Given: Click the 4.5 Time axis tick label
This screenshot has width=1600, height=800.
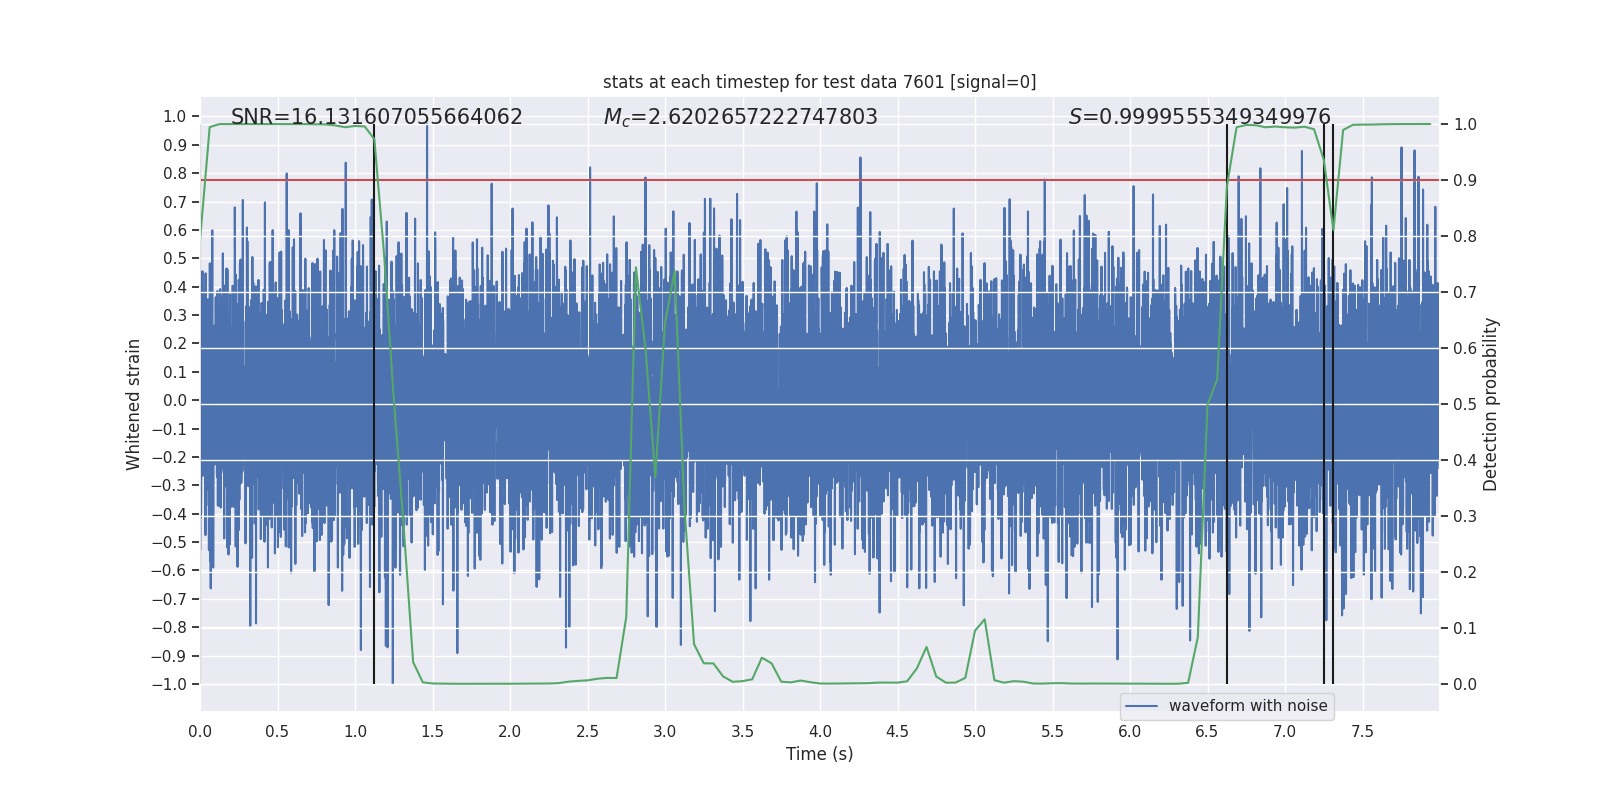Looking at the screenshot, I should [897, 732].
